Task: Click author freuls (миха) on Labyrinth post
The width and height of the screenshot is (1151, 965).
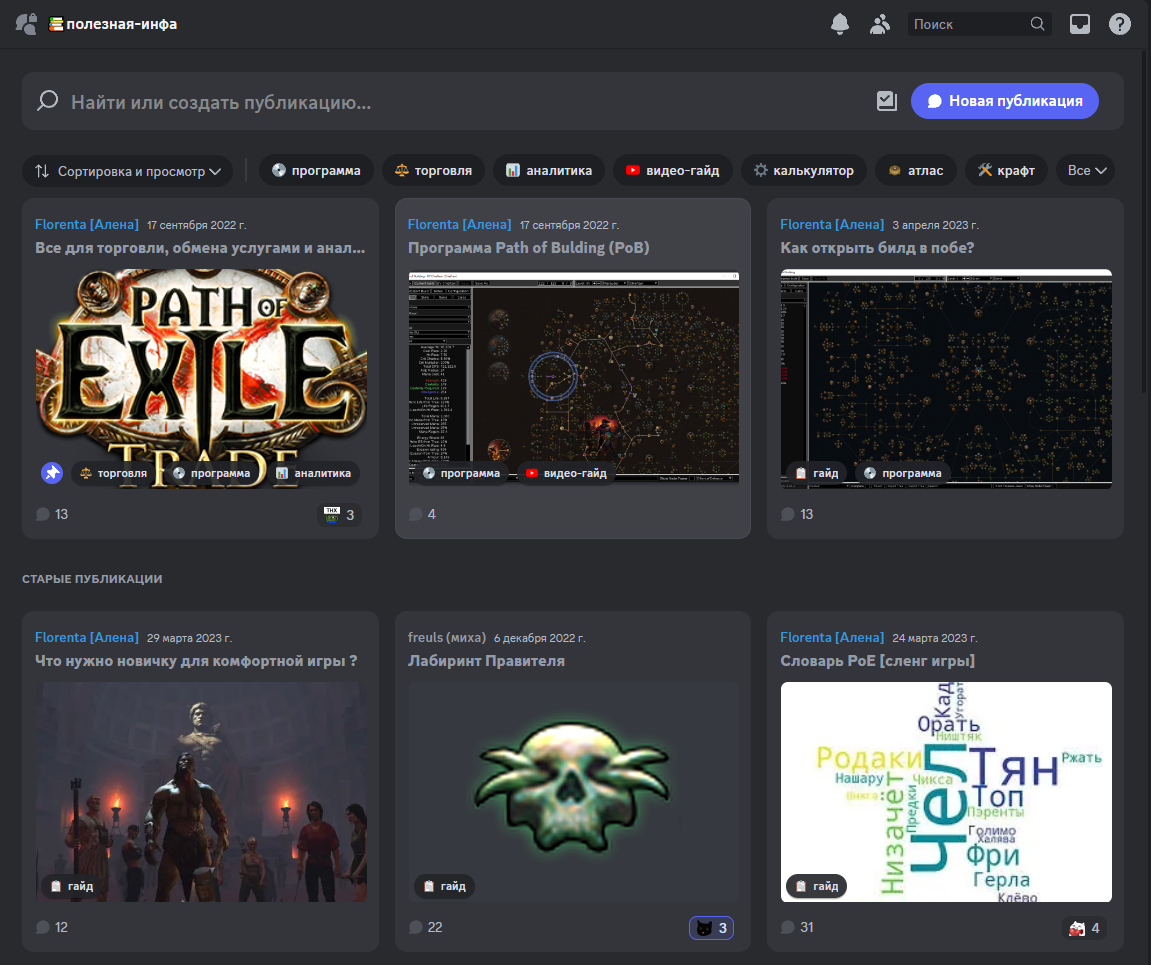Action: click(x=447, y=637)
